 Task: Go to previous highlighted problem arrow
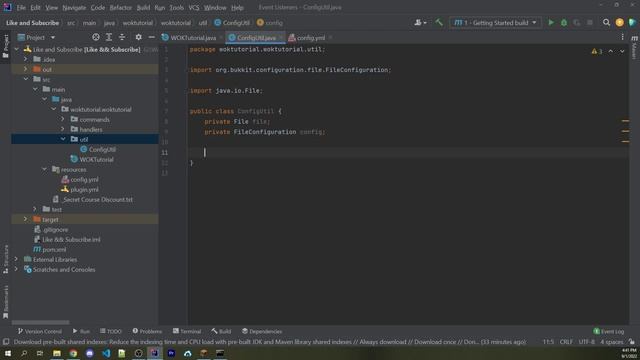(611, 51)
